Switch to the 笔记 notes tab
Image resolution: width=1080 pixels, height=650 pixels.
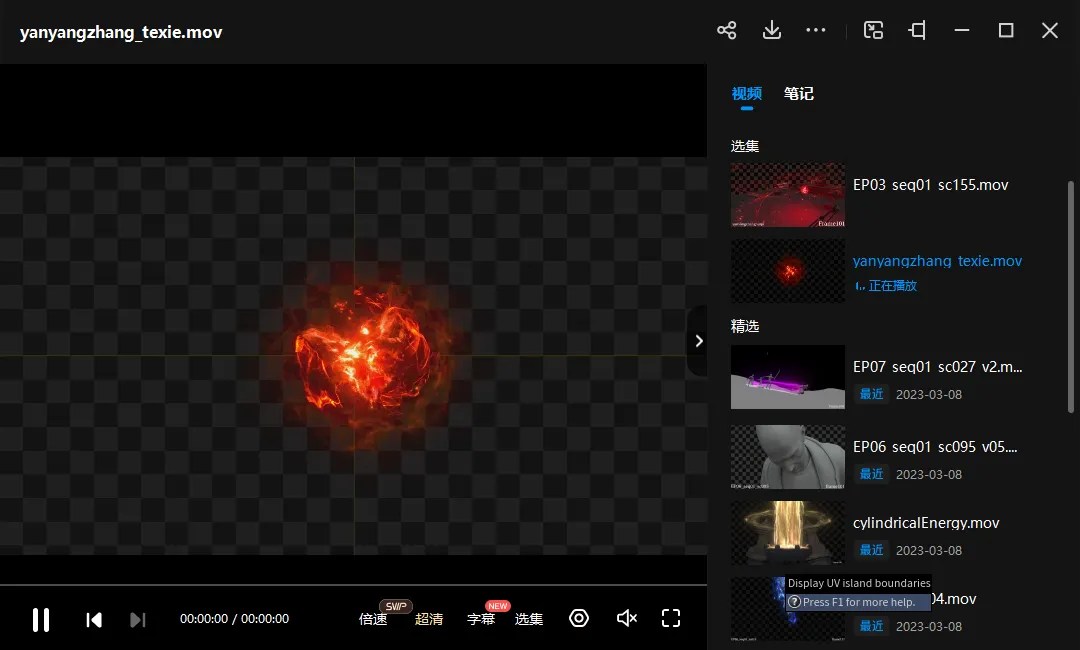coord(799,93)
